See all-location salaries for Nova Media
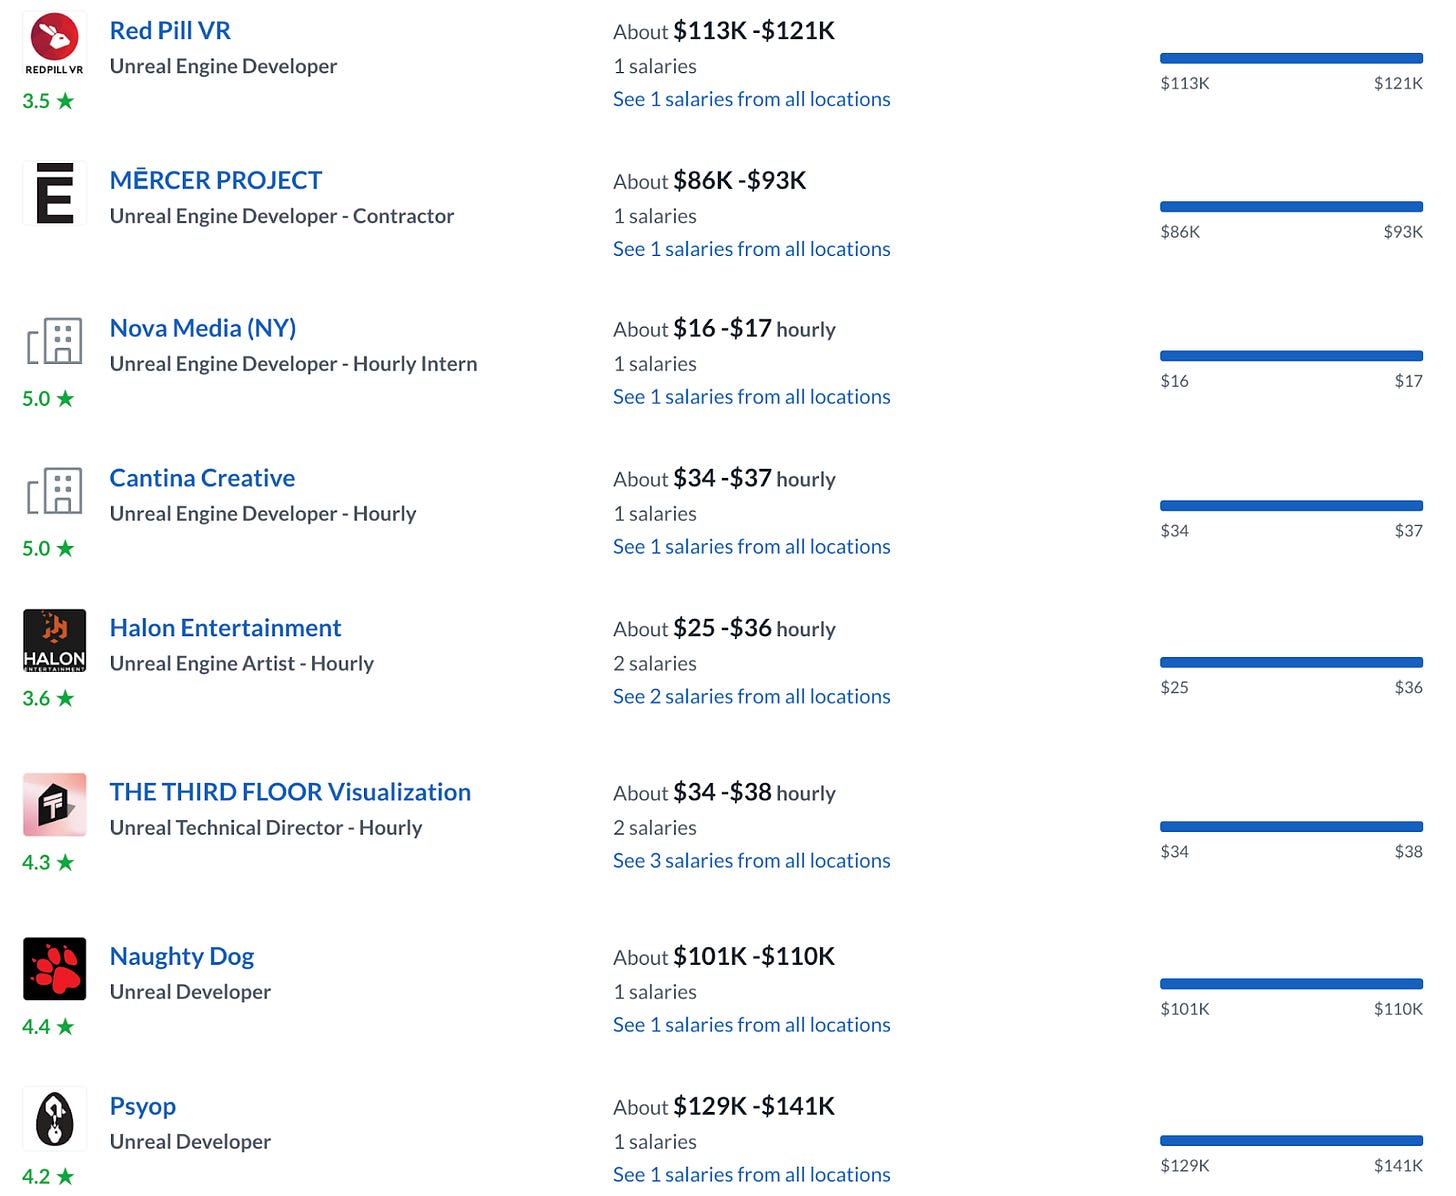Viewport: 1456px width, 1196px height. [x=752, y=397]
